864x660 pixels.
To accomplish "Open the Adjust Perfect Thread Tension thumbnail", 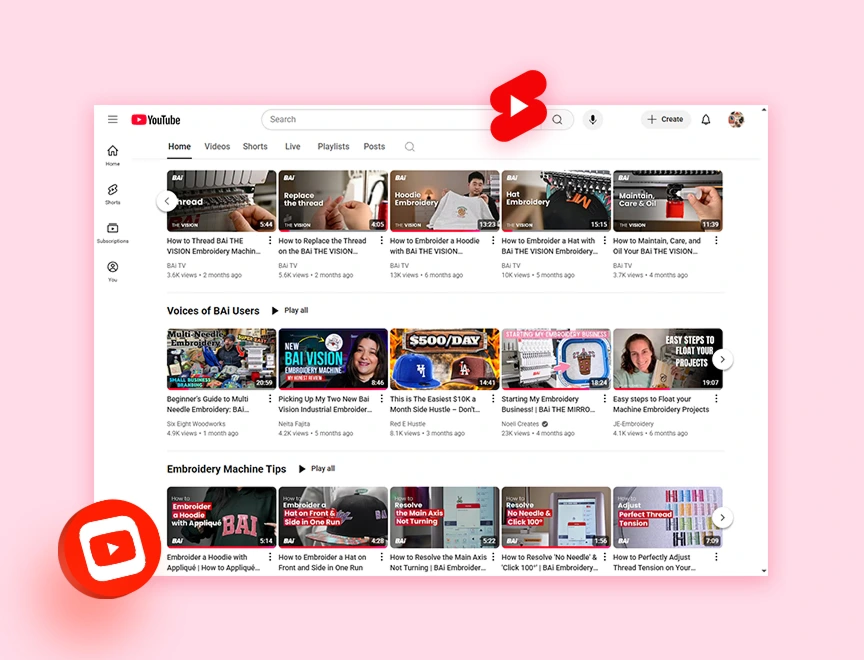I will [668, 517].
